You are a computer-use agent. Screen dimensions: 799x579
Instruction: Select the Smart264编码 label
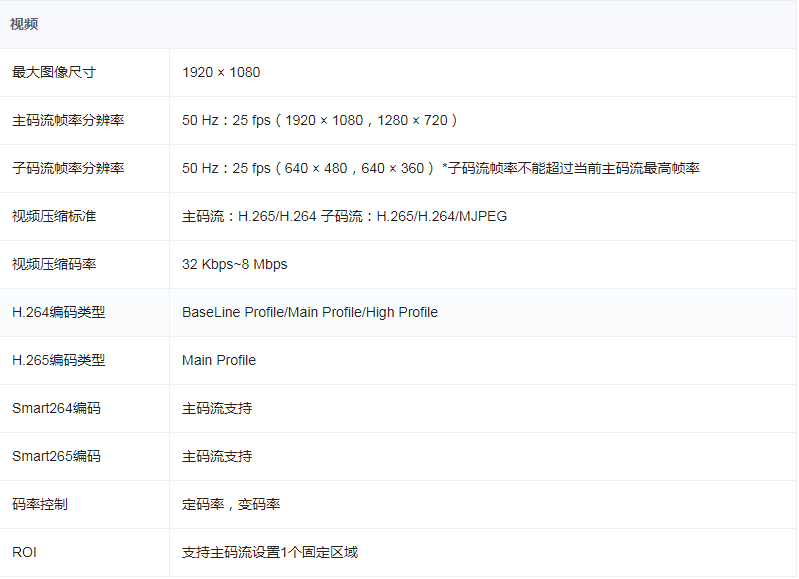(56, 408)
